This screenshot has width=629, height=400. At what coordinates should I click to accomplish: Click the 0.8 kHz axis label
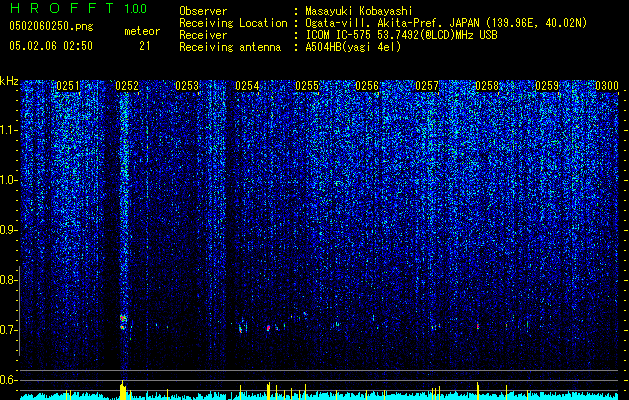coord(8,280)
